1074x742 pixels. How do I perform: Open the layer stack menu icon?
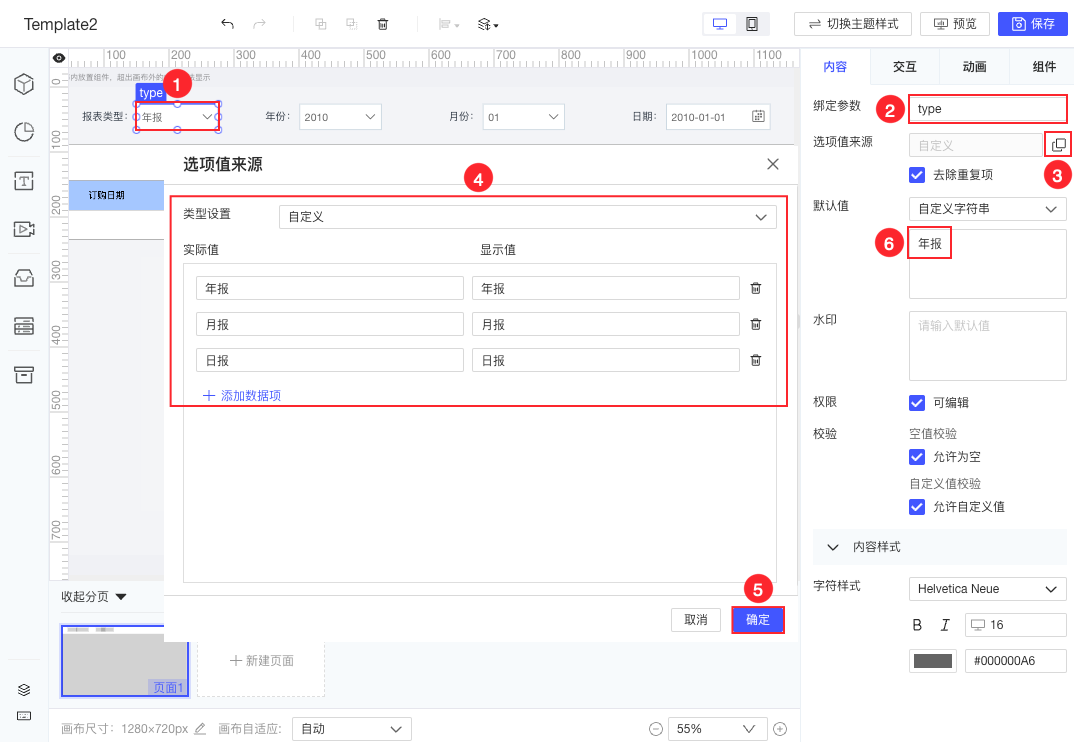(x=488, y=25)
